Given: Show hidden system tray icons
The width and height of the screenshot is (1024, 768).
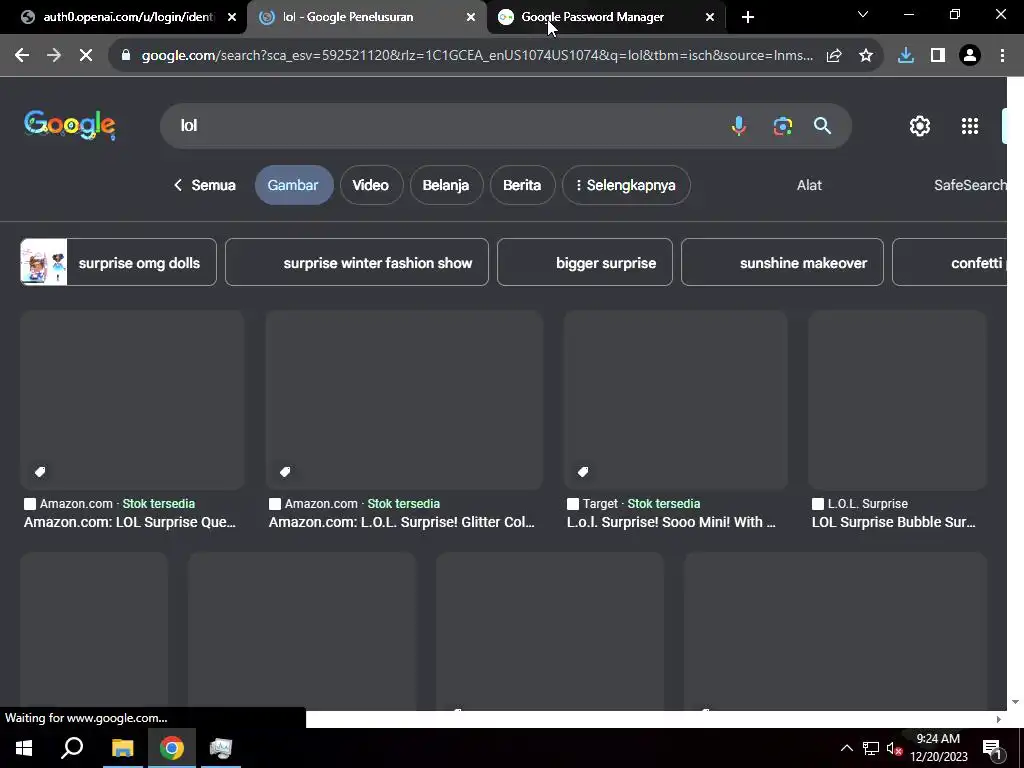Looking at the screenshot, I should pyautogui.click(x=846, y=748).
